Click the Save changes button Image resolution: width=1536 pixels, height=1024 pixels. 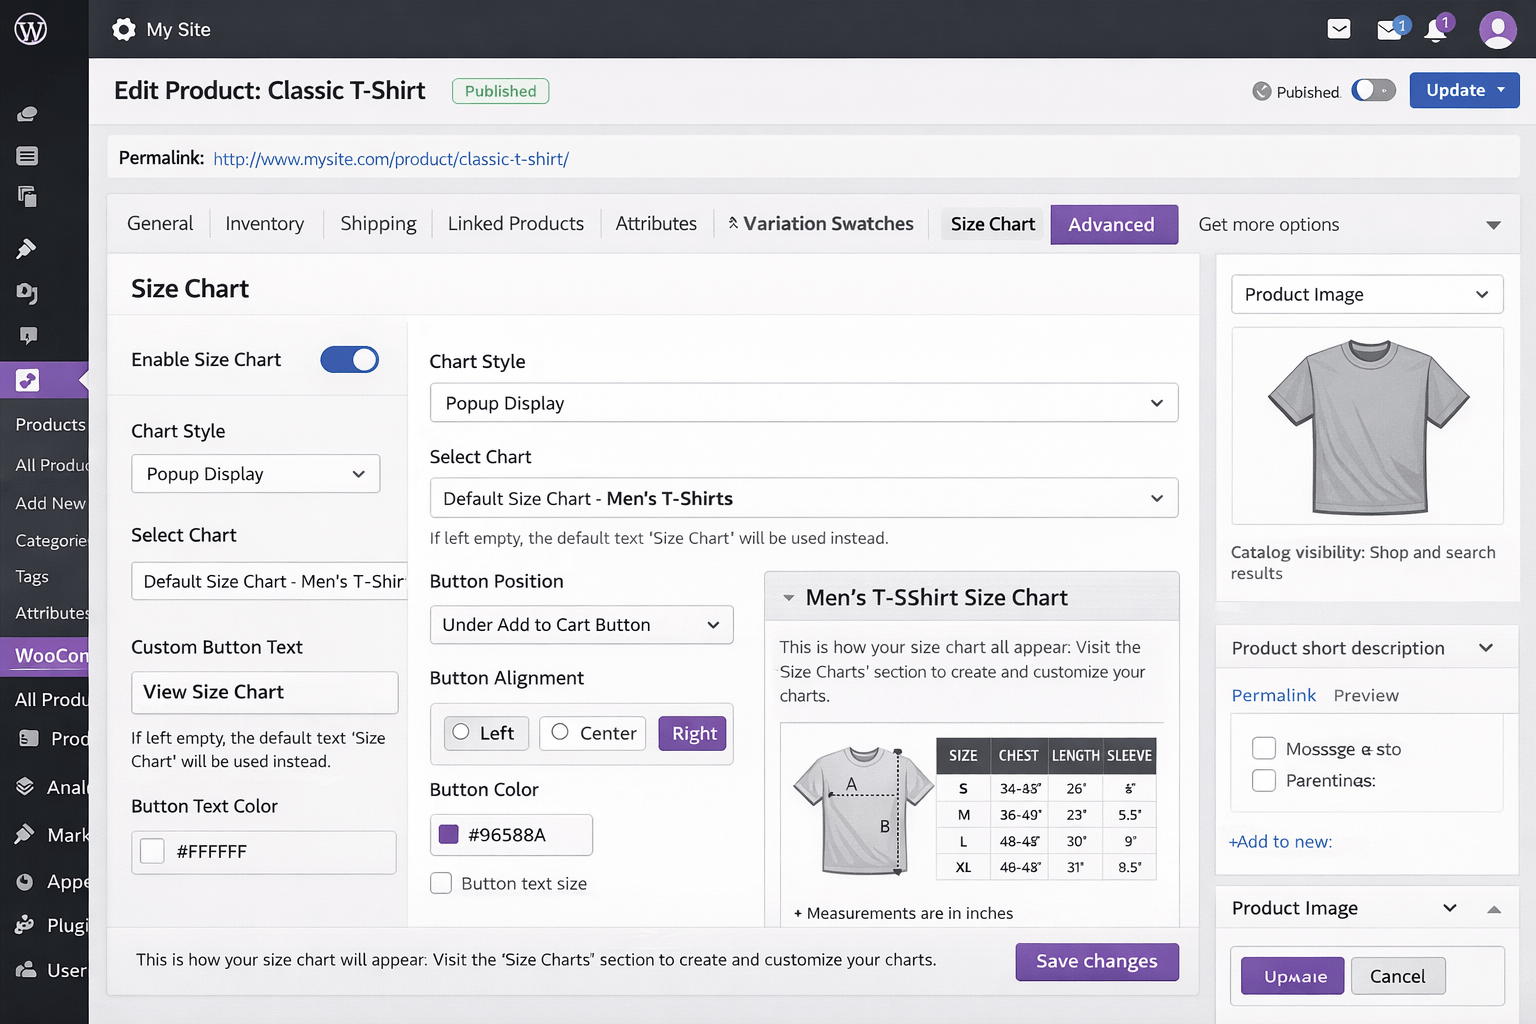(x=1096, y=961)
